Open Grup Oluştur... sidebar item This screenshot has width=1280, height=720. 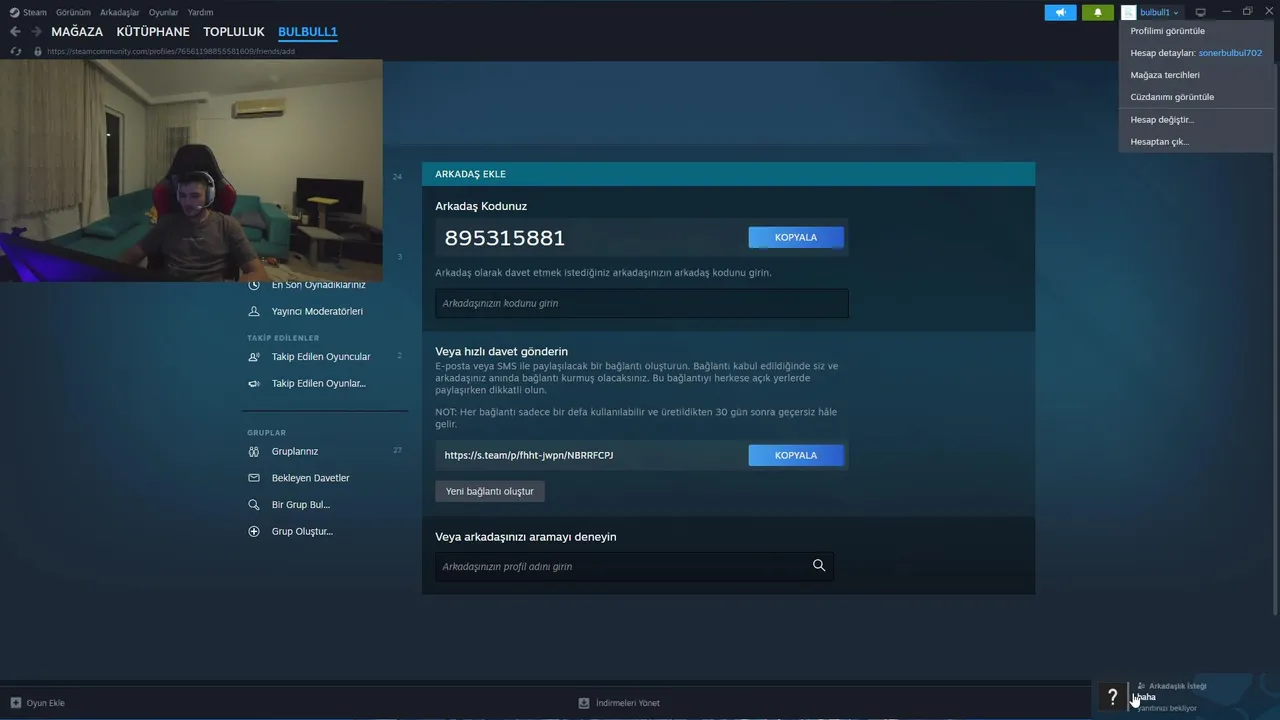tap(302, 532)
